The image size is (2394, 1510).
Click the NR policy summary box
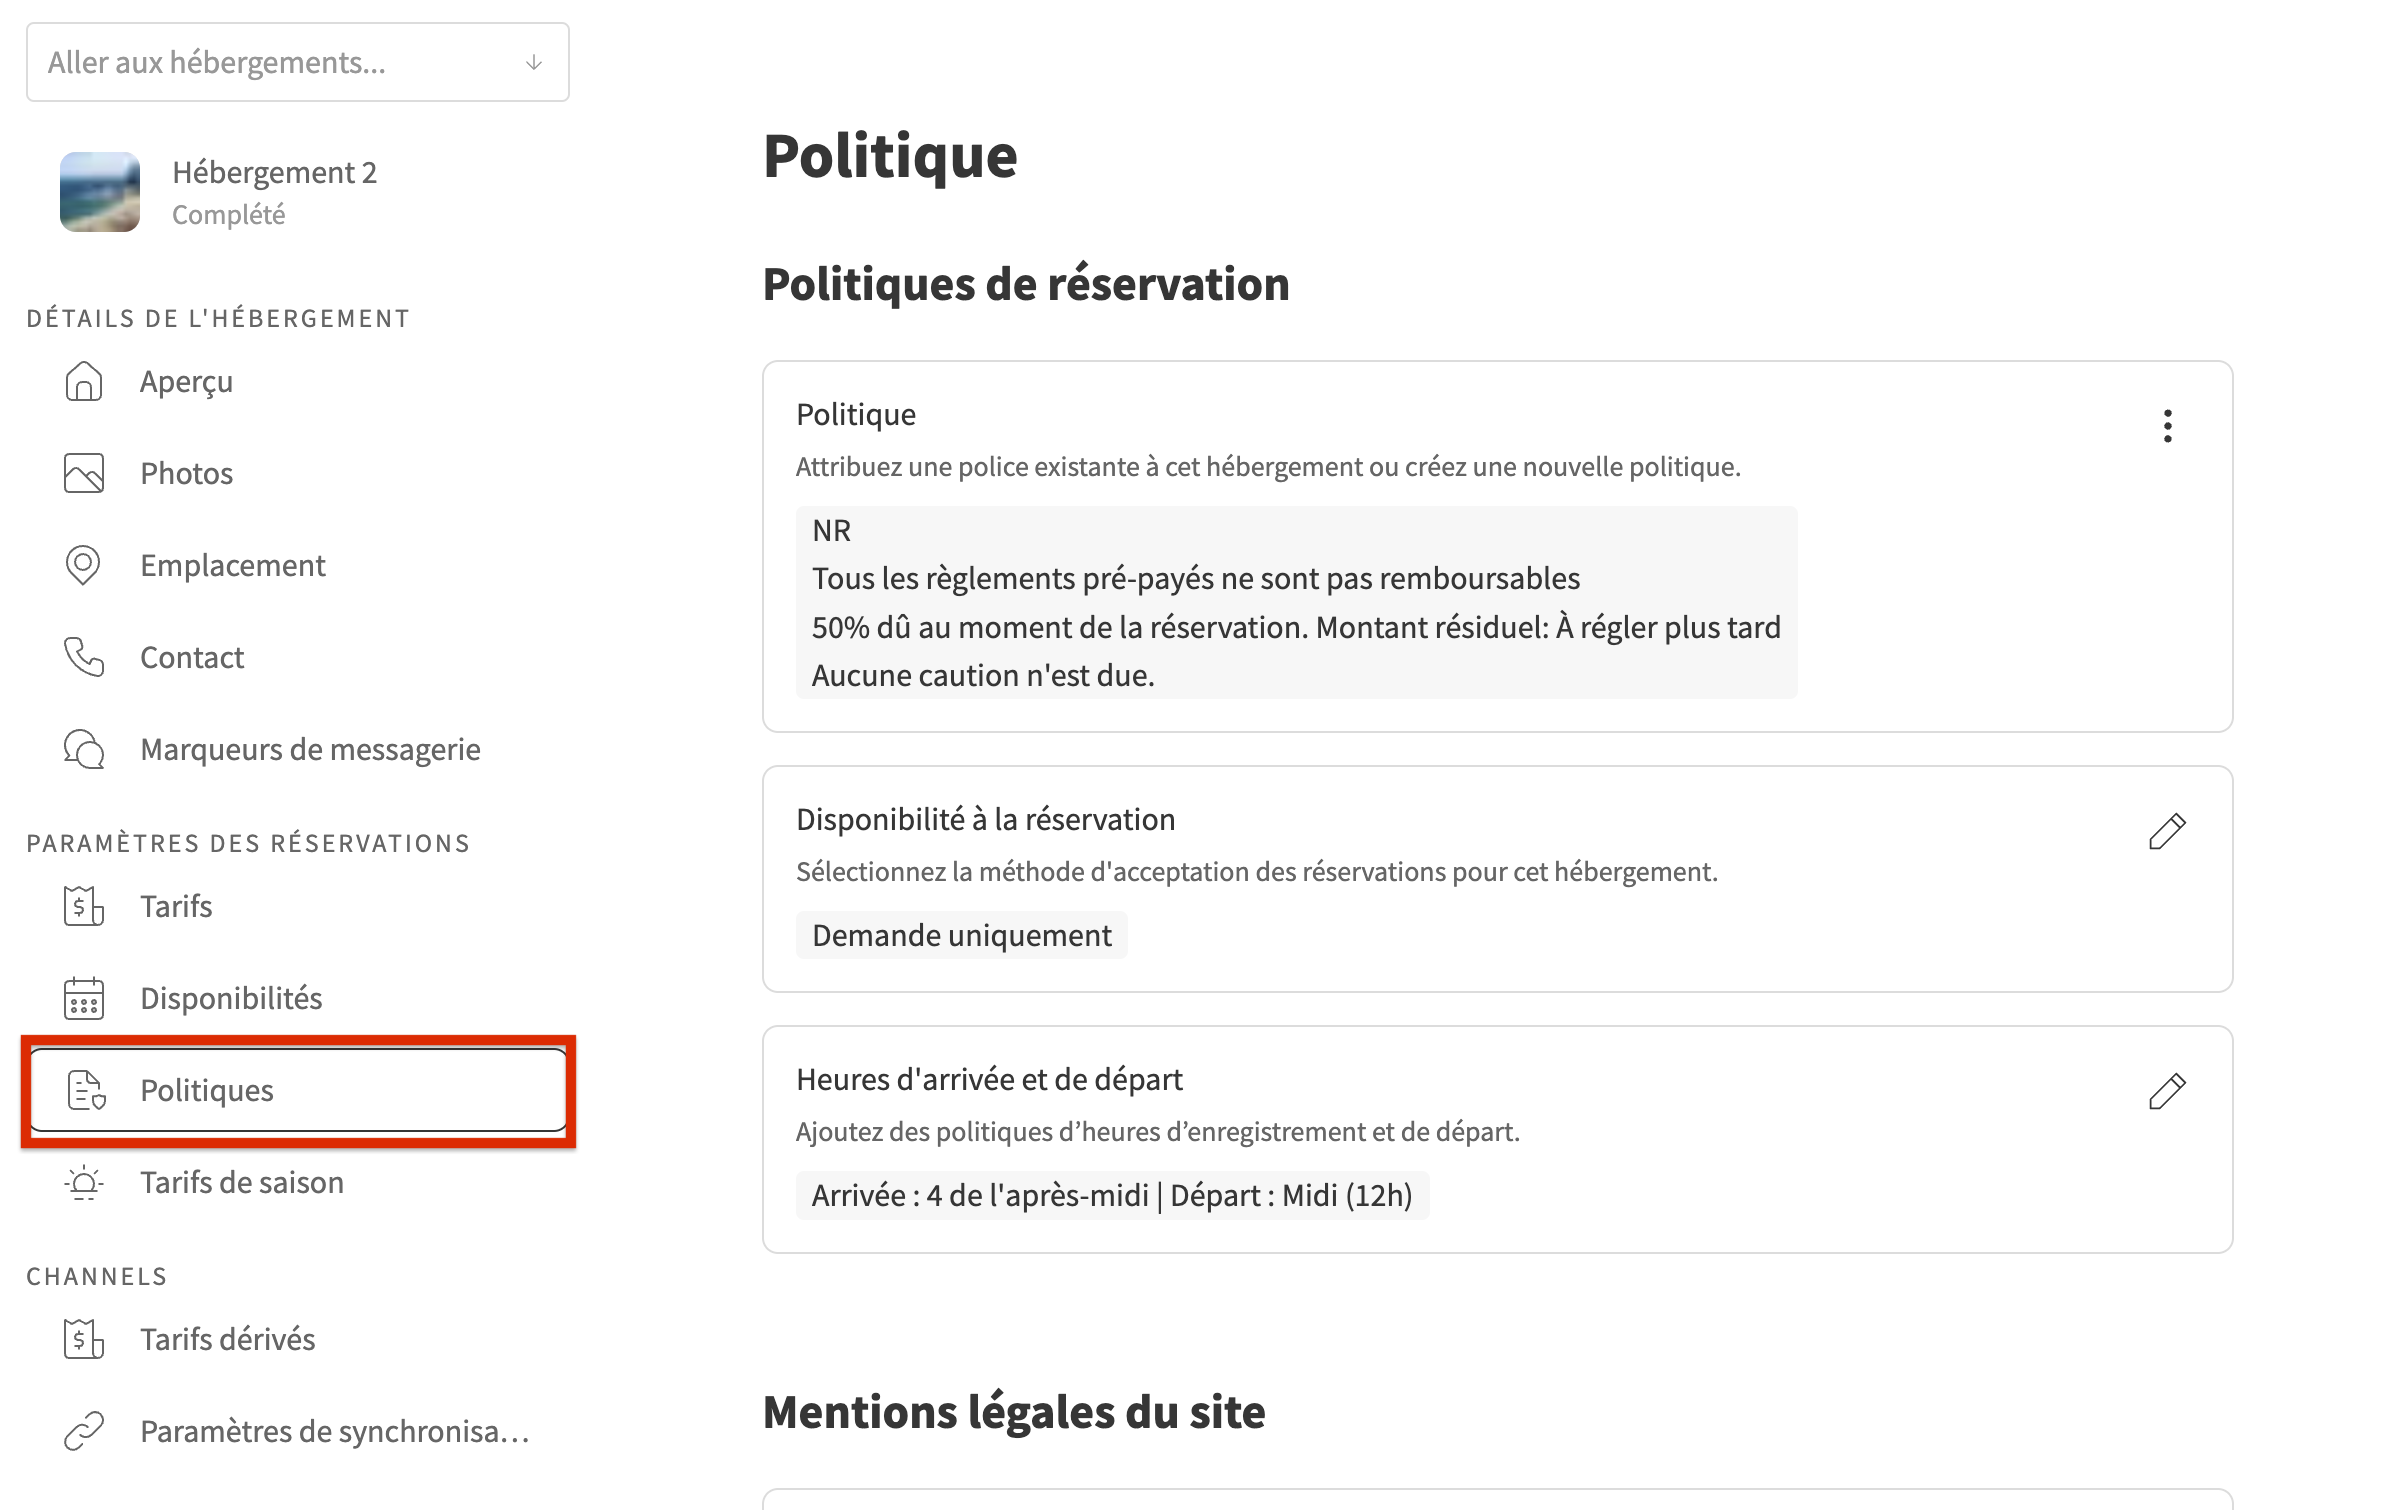coord(1296,602)
